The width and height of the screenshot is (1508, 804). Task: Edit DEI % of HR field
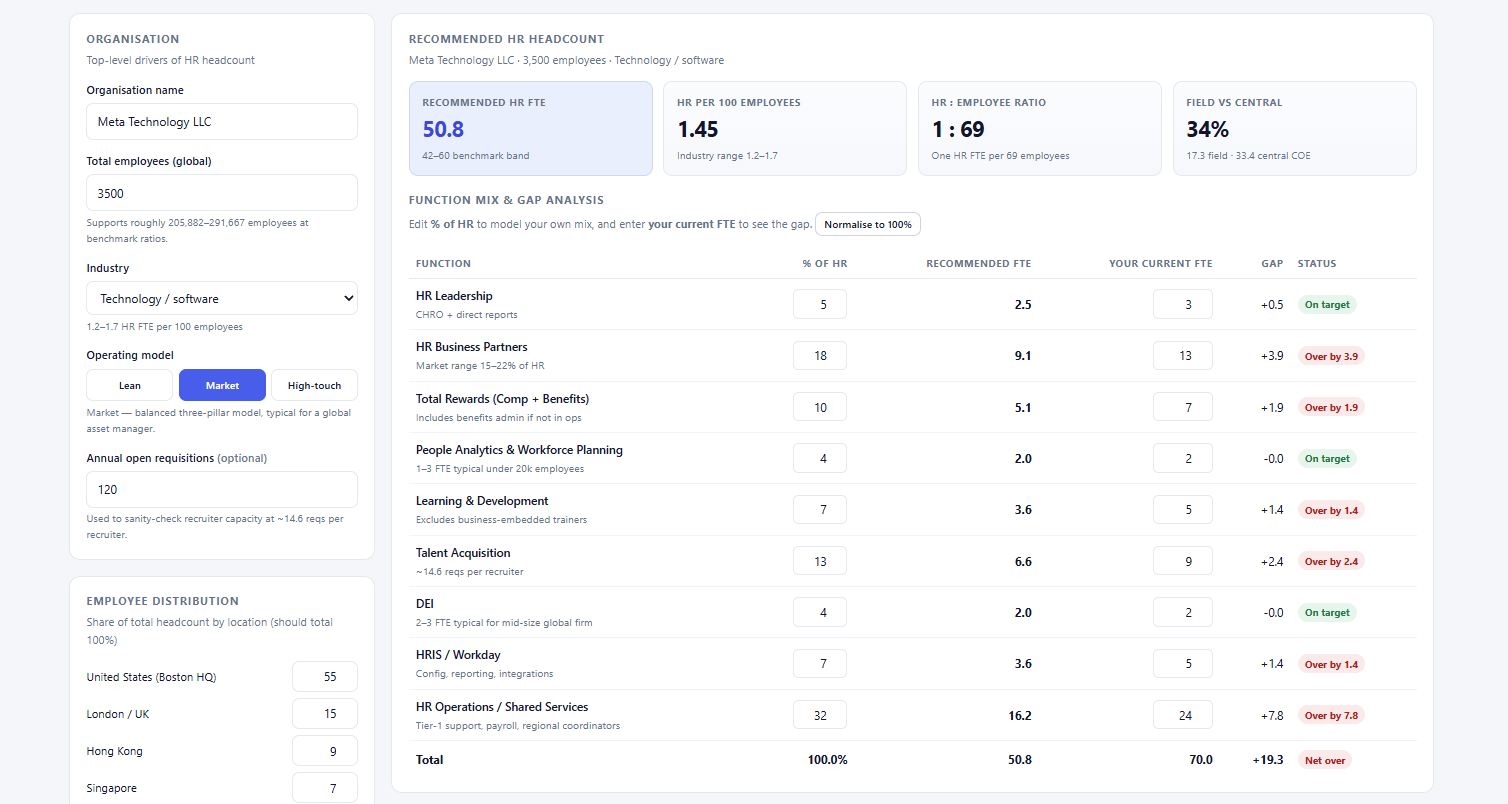tap(820, 612)
